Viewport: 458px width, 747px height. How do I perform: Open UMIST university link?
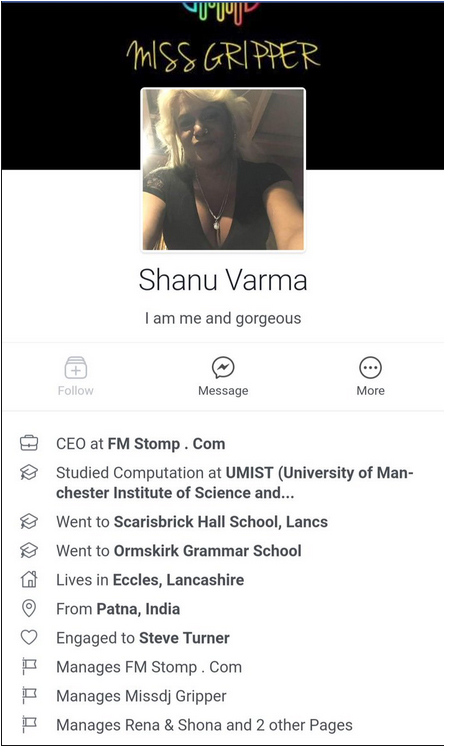point(235,483)
